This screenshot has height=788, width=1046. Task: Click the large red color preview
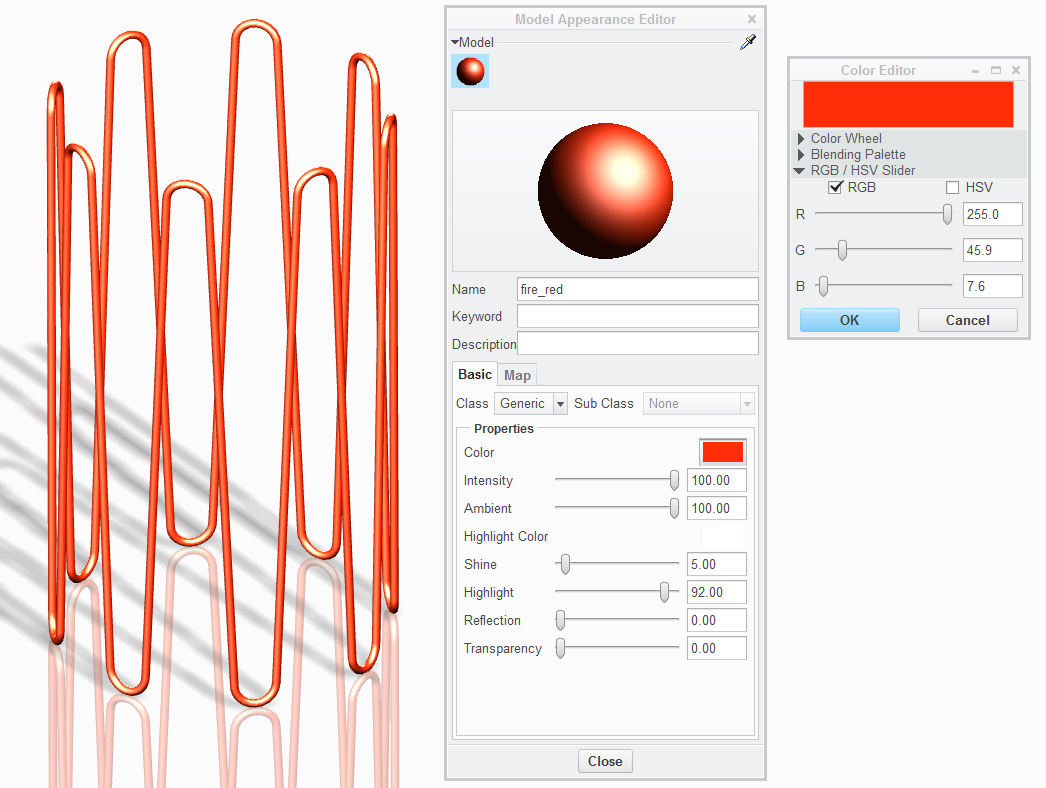point(908,104)
